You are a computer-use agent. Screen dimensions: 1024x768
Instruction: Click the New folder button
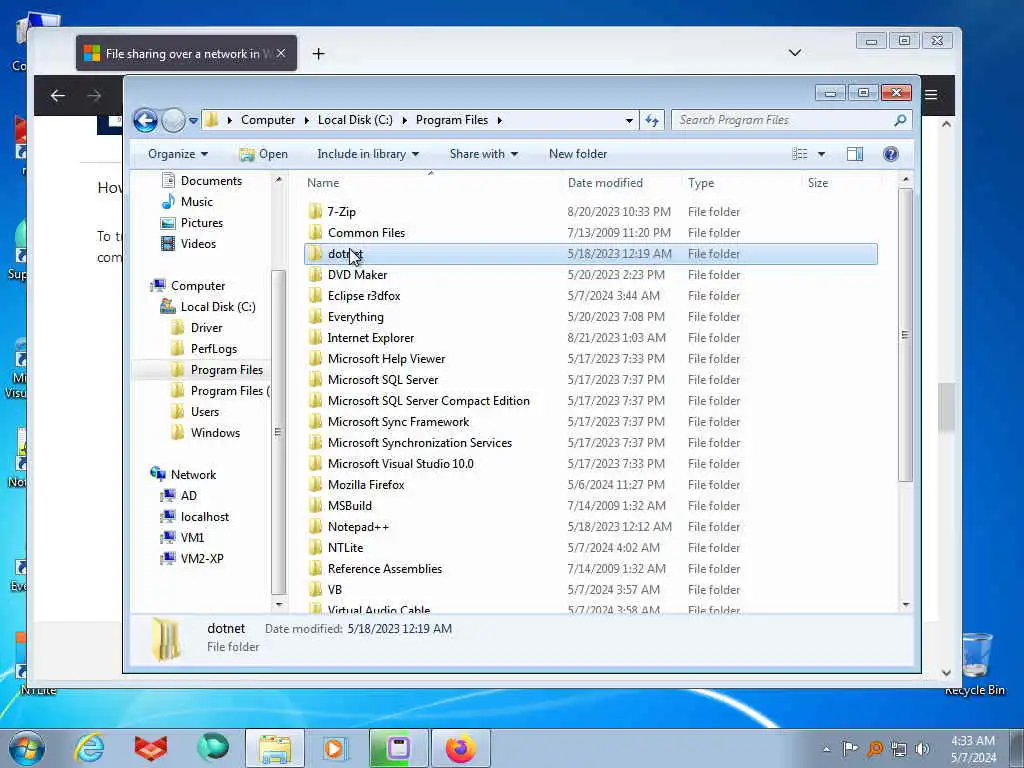click(578, 154)
